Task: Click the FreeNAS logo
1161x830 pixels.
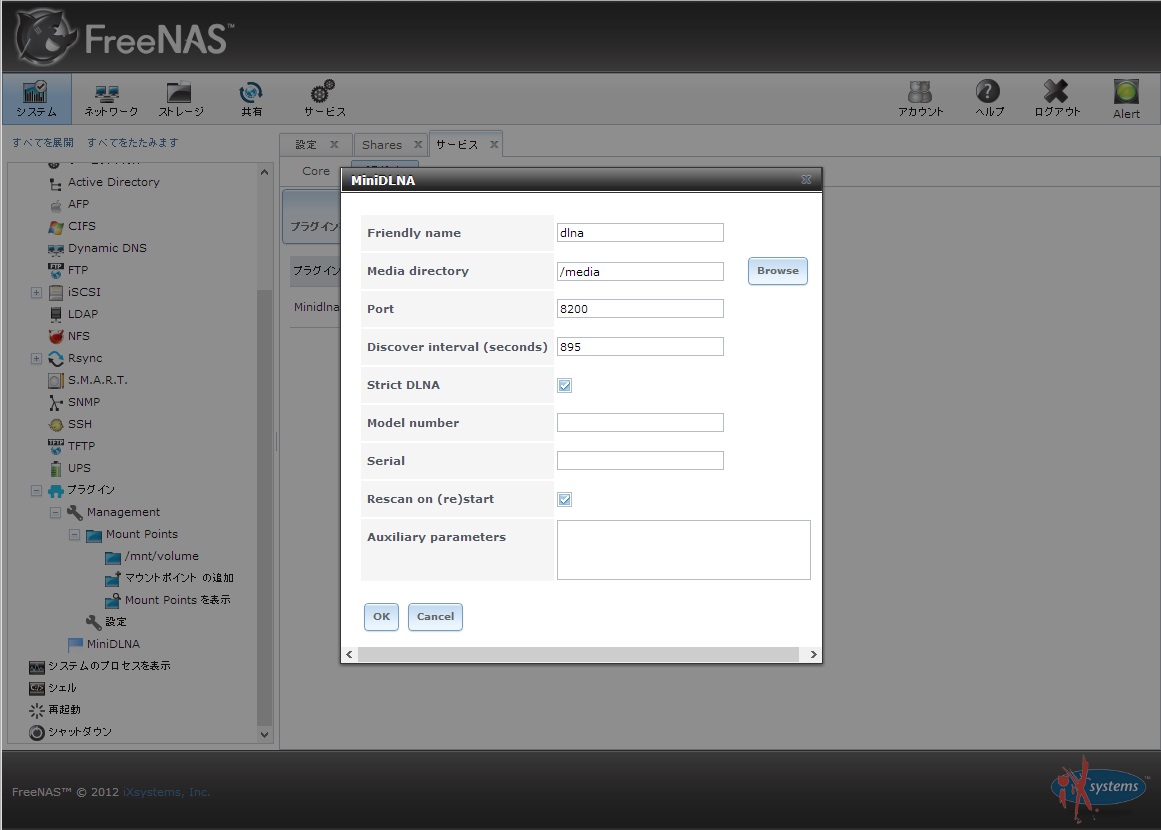Action: 124,37
